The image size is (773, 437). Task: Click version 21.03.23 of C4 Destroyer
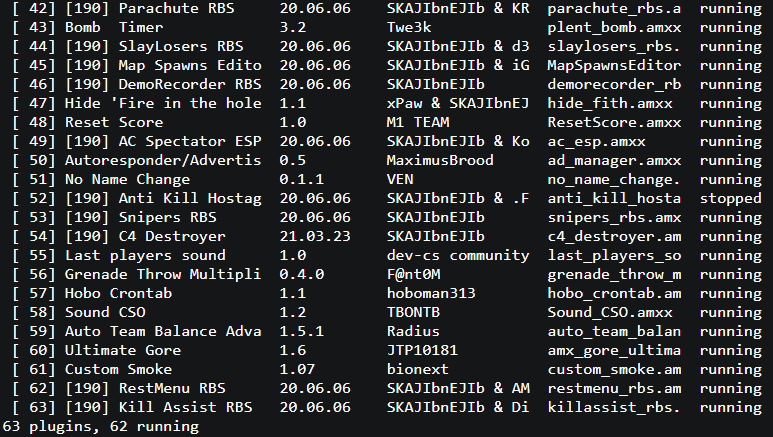tap(316, 236)
